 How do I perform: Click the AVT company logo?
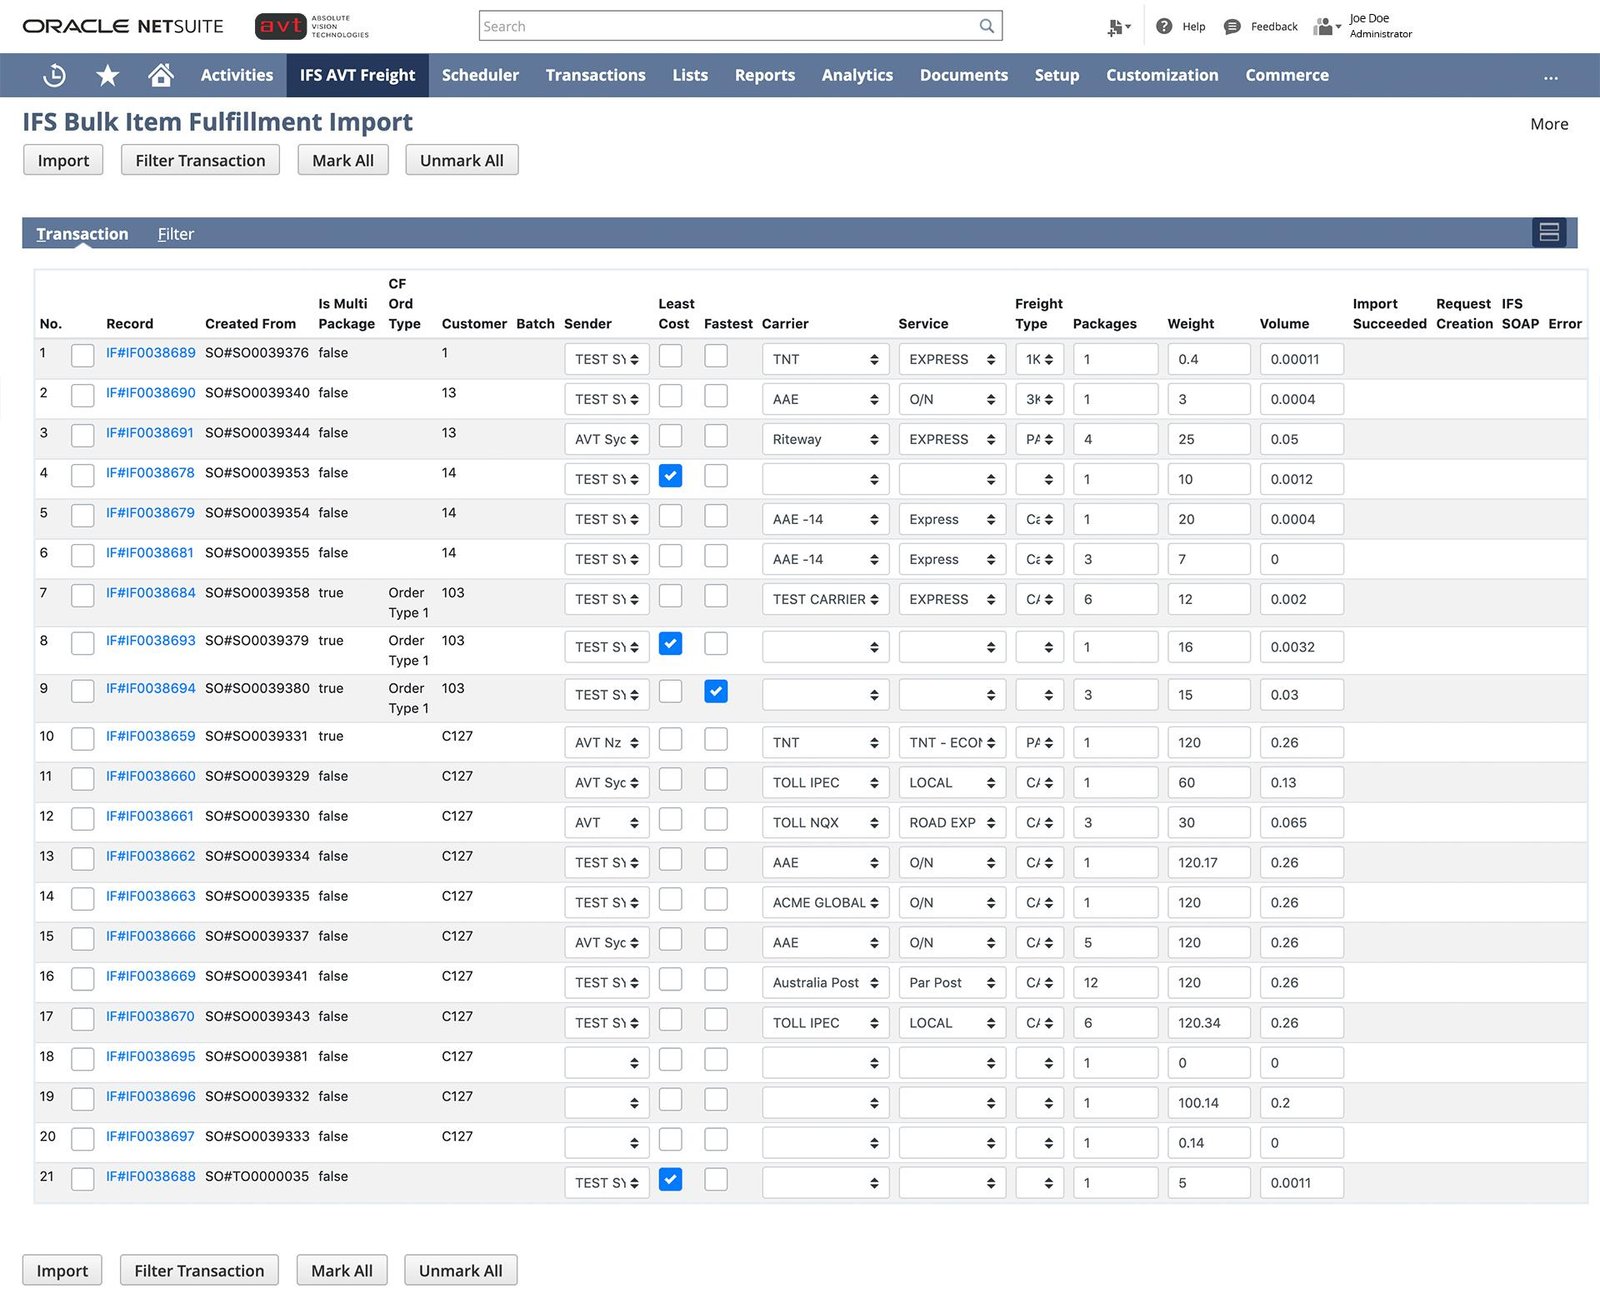312,26
